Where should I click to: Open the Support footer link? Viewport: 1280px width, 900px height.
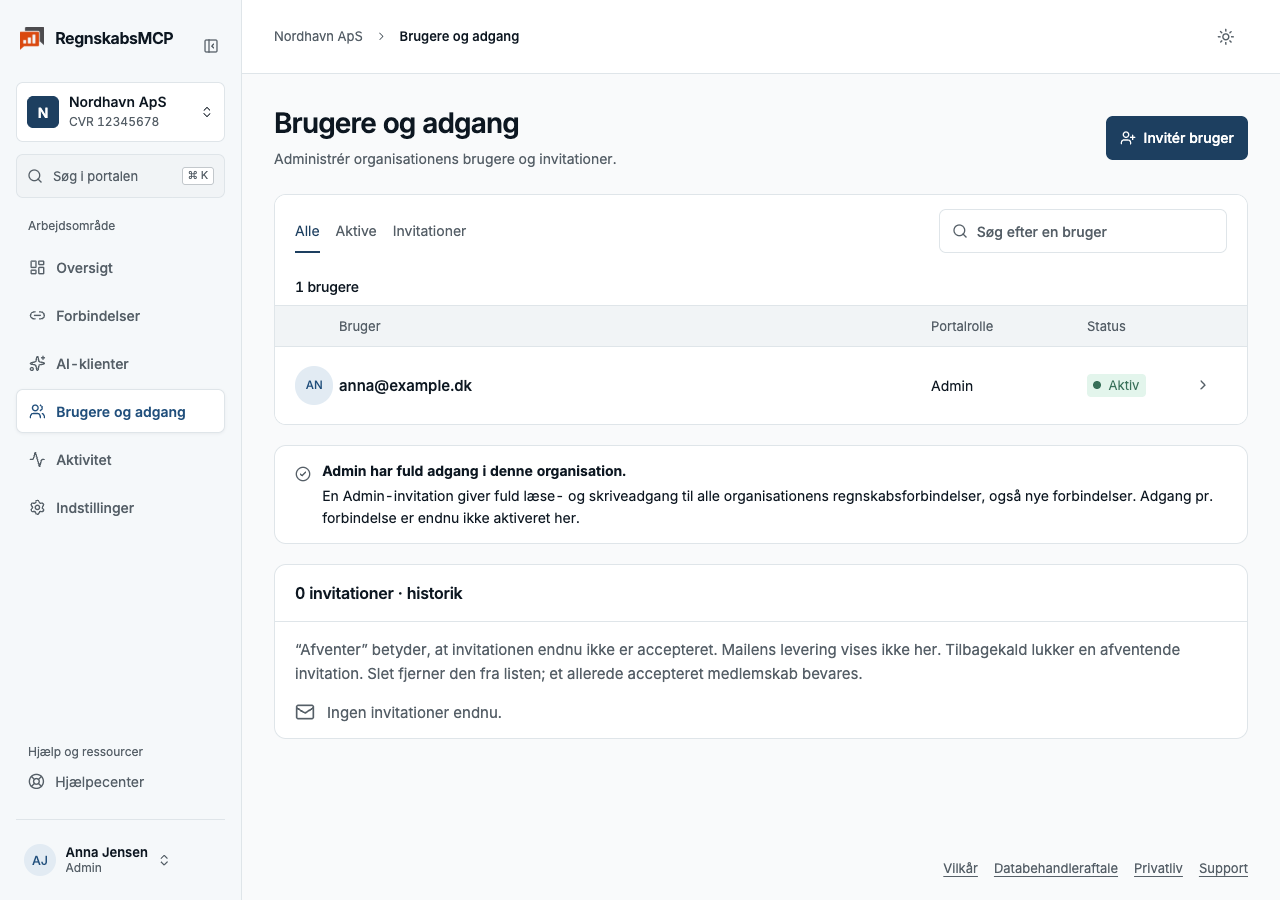[x=1223, y=868]
